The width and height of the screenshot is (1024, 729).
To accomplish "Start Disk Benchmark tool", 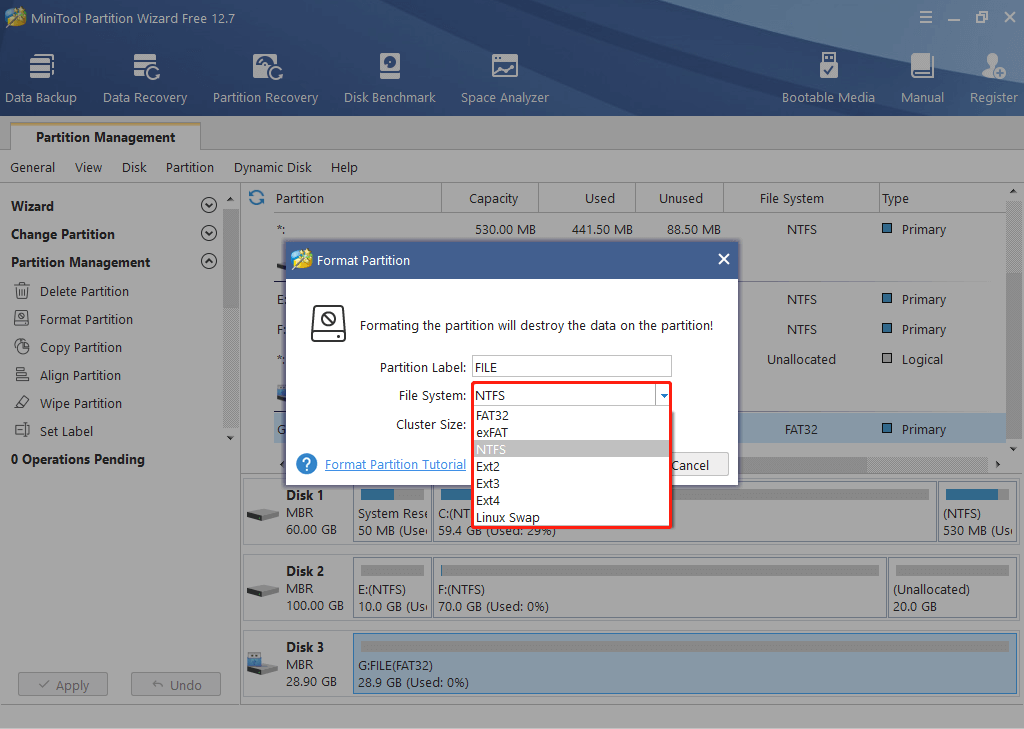I will [x=389, y=78].
